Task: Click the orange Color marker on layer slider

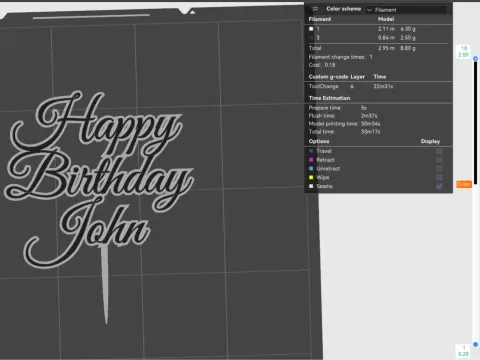Action: [464, 184]
